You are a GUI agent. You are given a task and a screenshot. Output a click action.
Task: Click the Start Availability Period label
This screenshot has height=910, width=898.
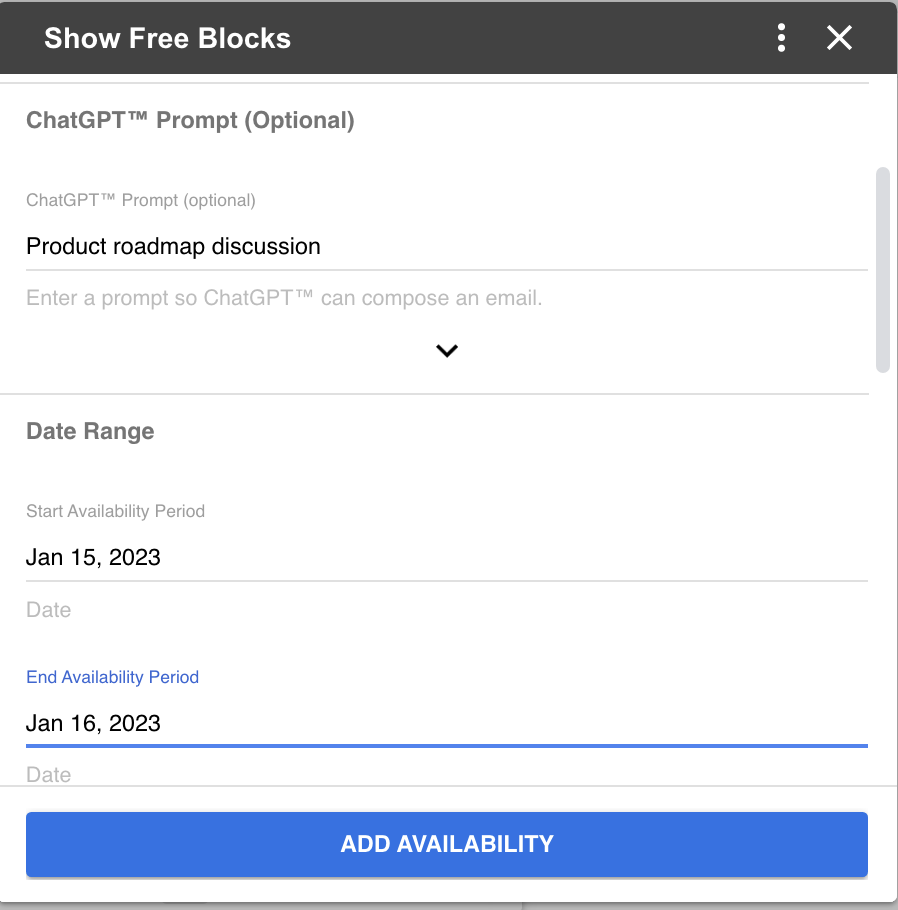point(115,511)
